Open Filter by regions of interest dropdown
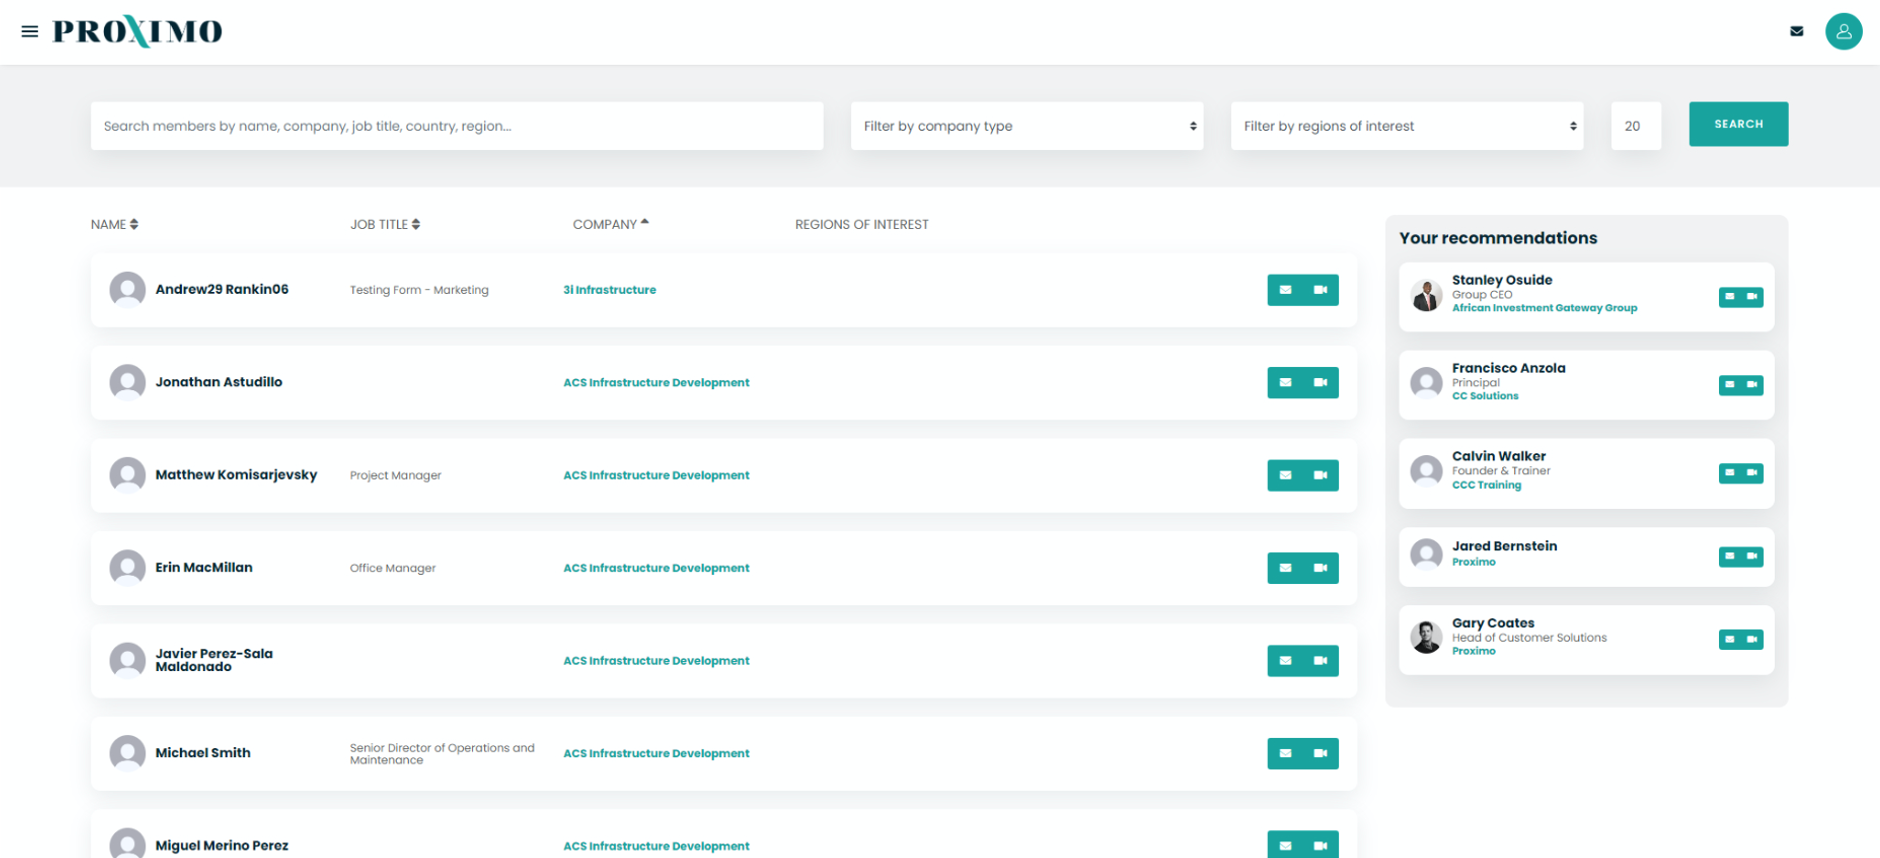 pyautogui.click(x=1407, y=126)
